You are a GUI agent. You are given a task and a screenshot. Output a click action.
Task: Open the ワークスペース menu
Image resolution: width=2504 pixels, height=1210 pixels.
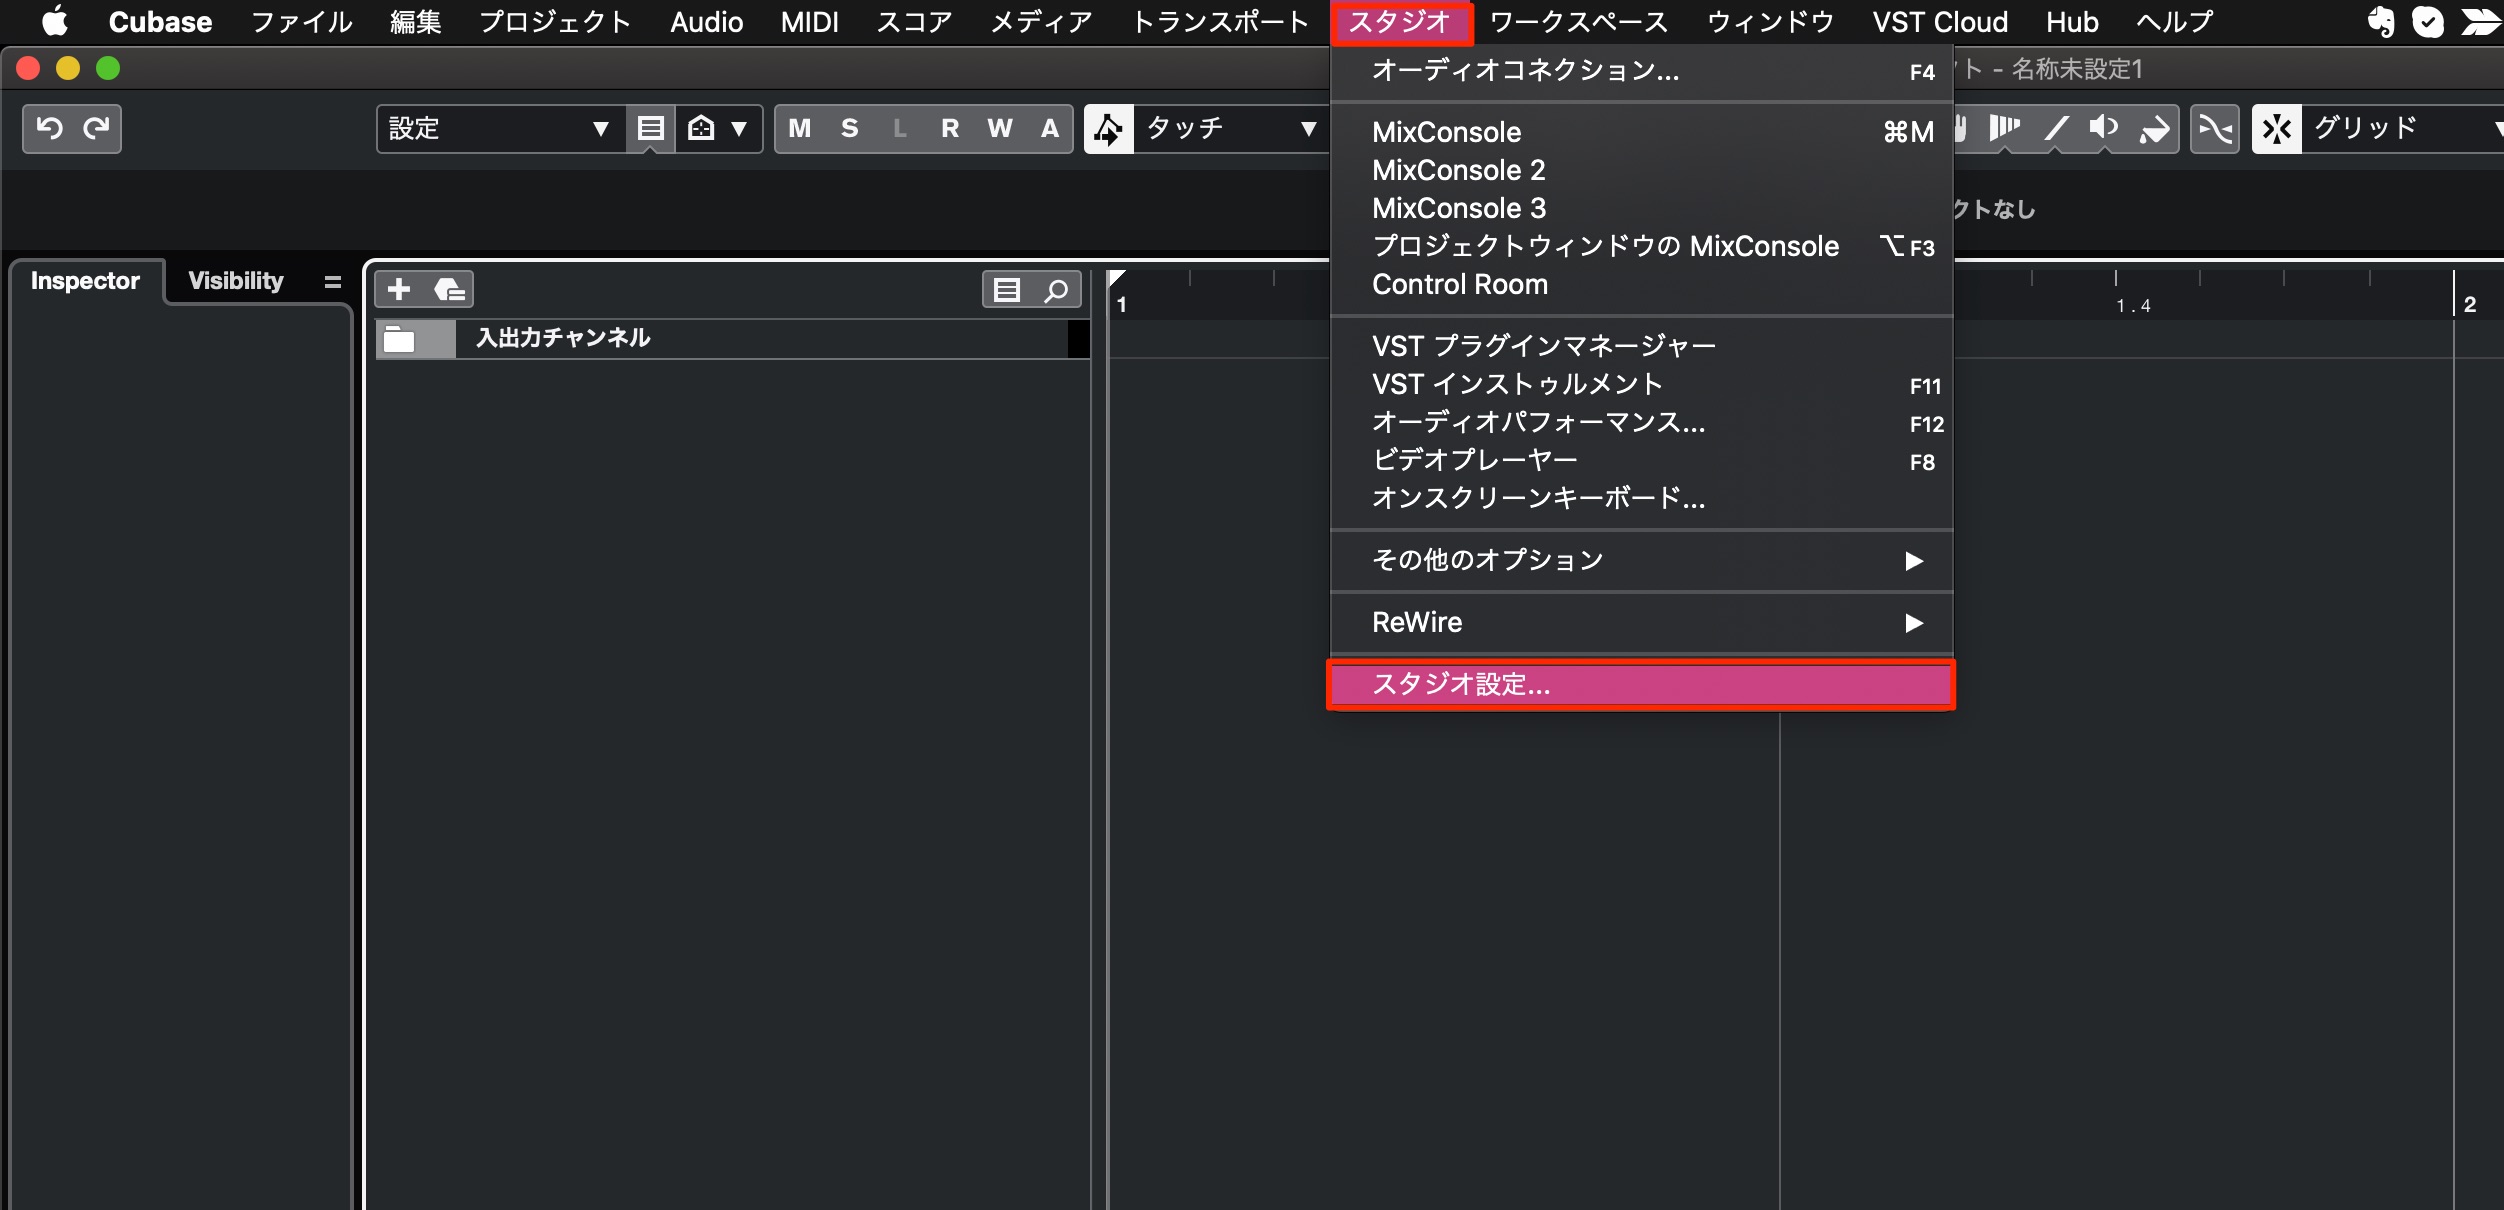coord(1579,22)
